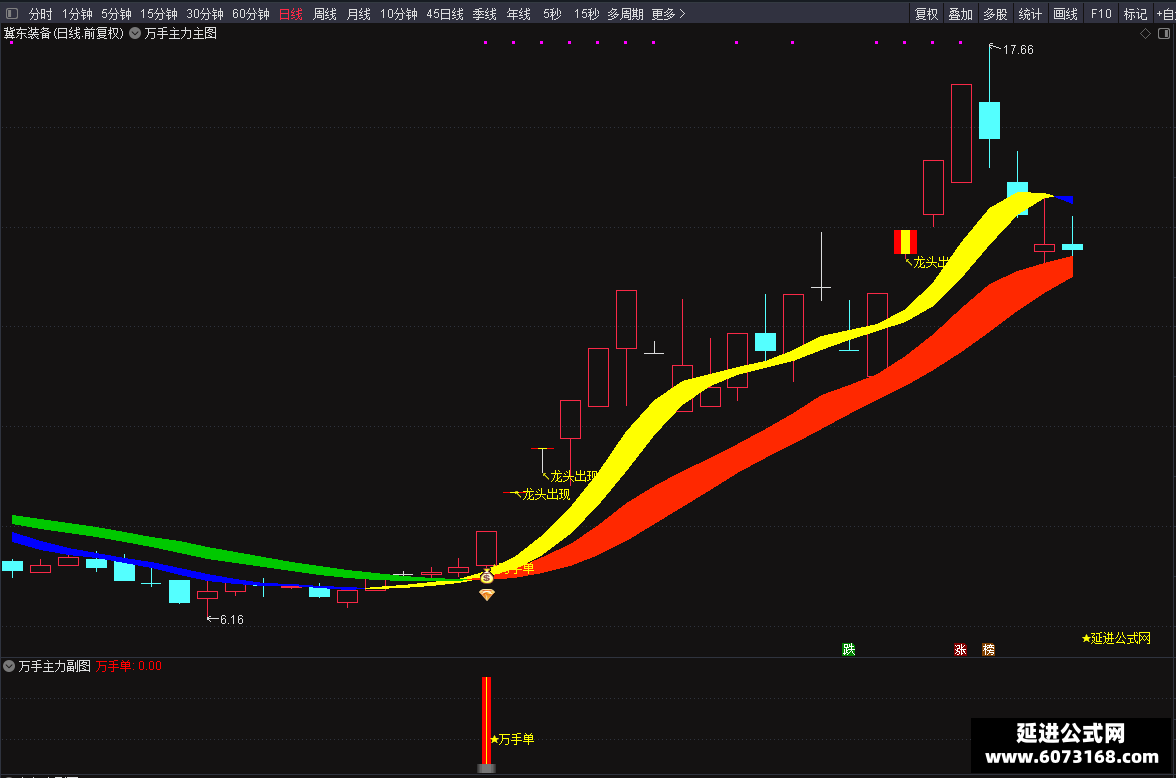Screen dimensions: 1176x778
Task: Click the red-yellow striped signal flag
Action: pos(905,242)
